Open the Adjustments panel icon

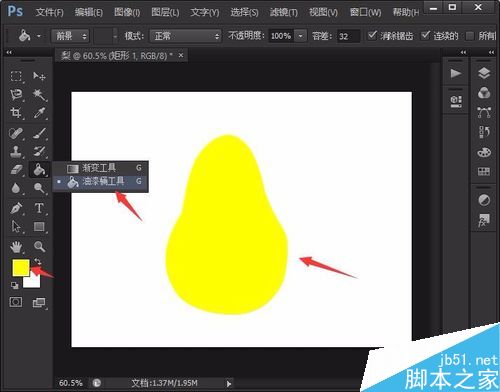(484, 200)
